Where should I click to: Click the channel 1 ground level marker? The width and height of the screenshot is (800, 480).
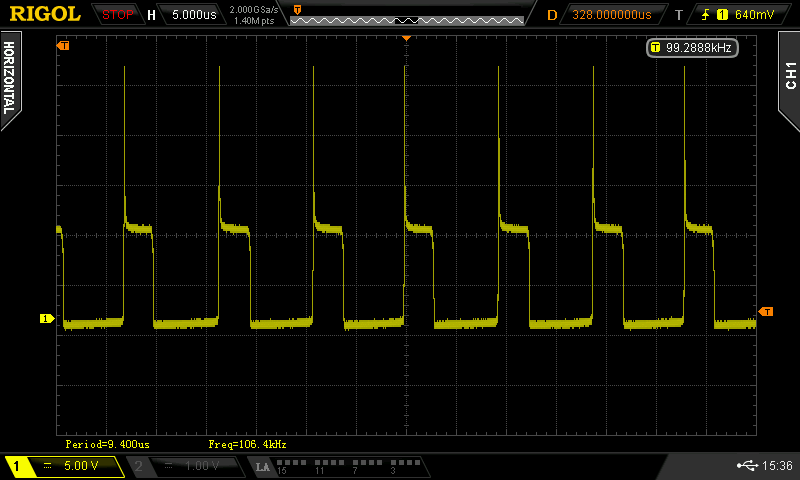46,319
